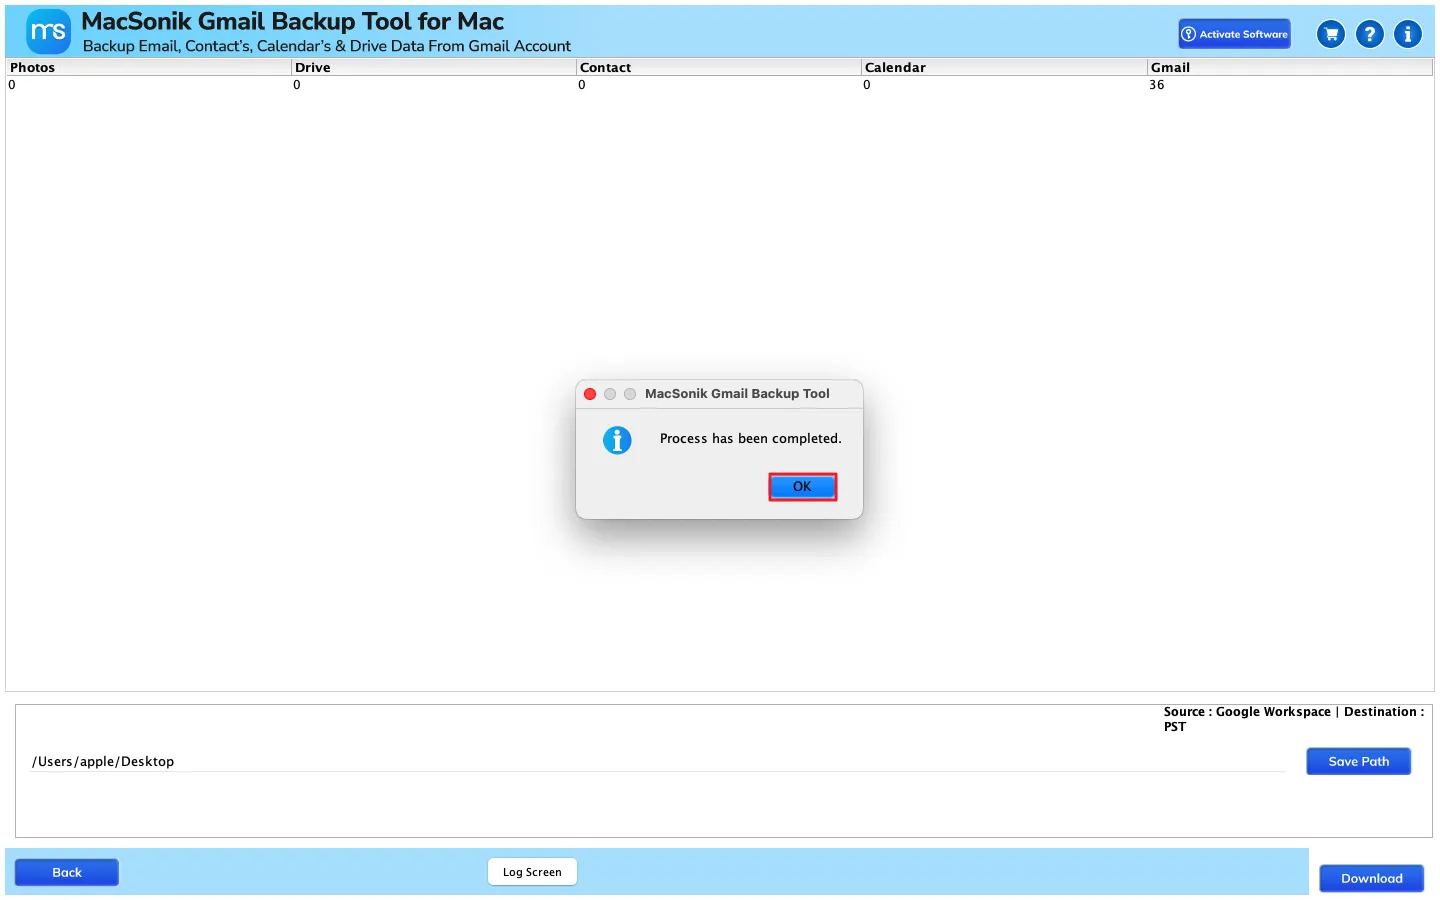Click the Gmail count value 36

(1157, 85)
